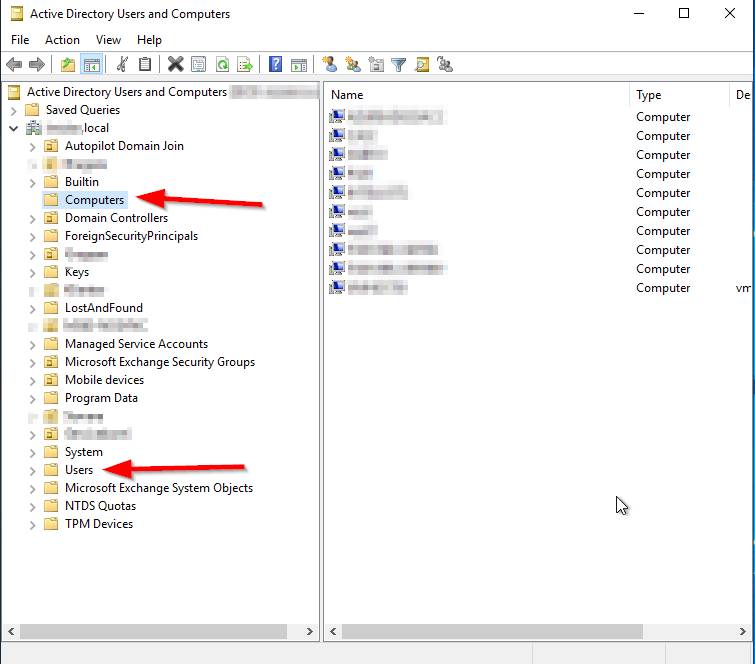The width and height of the screenshot is (755, 664).
Task: Open the View menu
Action: point(108,40)
